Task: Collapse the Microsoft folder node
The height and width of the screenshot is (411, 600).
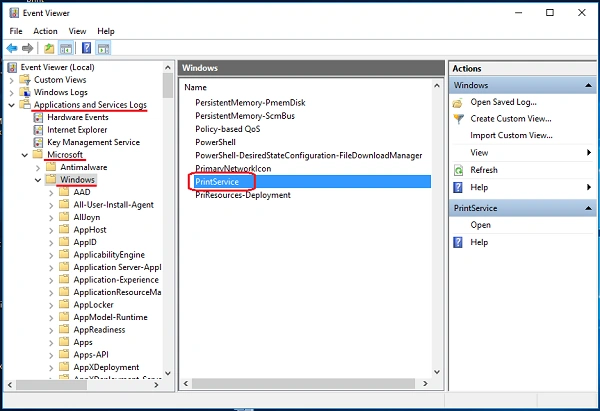Action: pos(24,155)
